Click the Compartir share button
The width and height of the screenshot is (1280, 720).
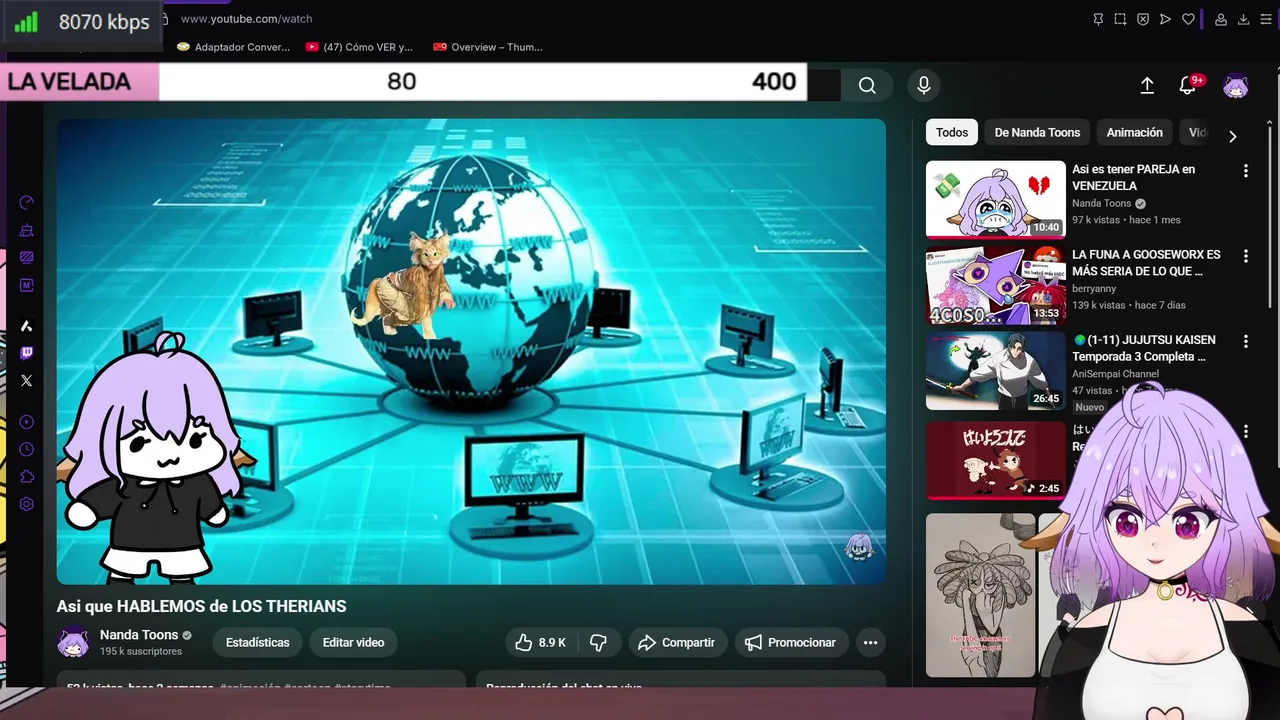click(677, 643)
